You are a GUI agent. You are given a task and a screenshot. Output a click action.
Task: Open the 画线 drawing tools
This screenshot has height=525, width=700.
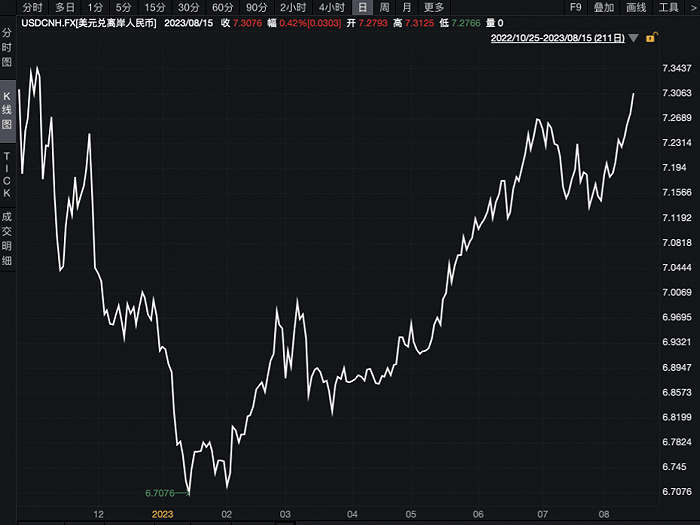click(636, 7)
